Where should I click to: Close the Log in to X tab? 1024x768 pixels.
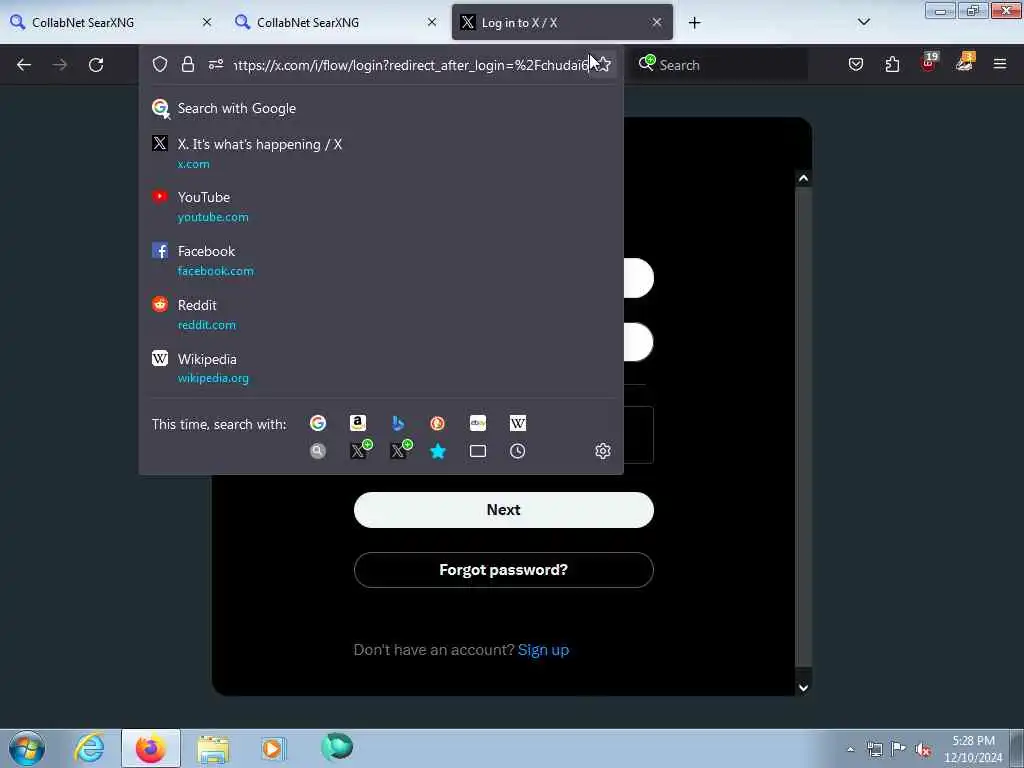pyautogui.click(x=657, y=23)
